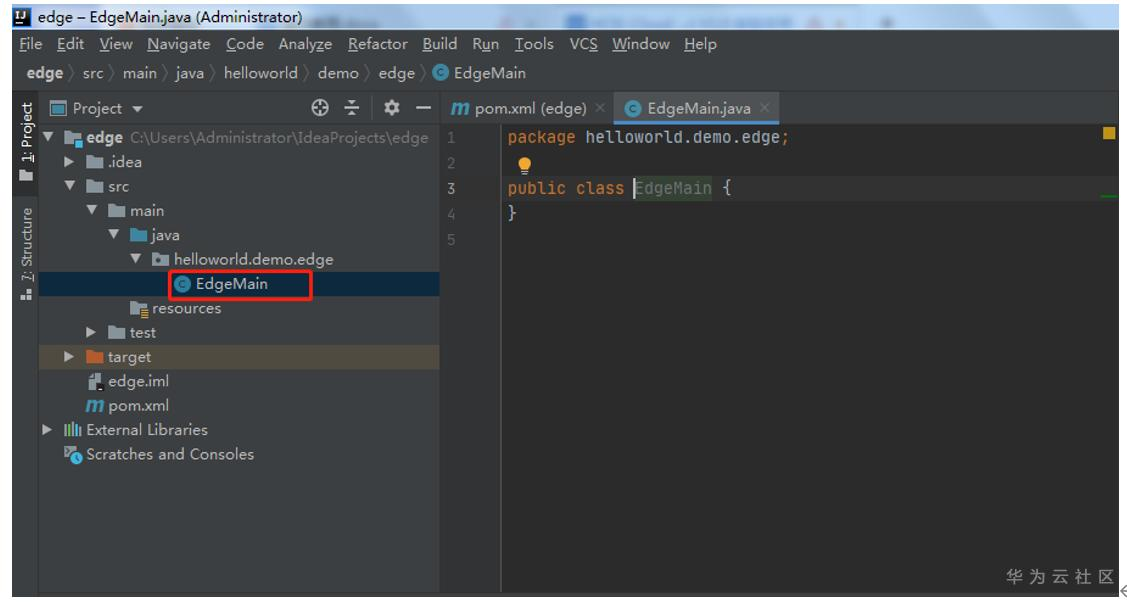
Task: Open the File menu
Action: (31, 45)
